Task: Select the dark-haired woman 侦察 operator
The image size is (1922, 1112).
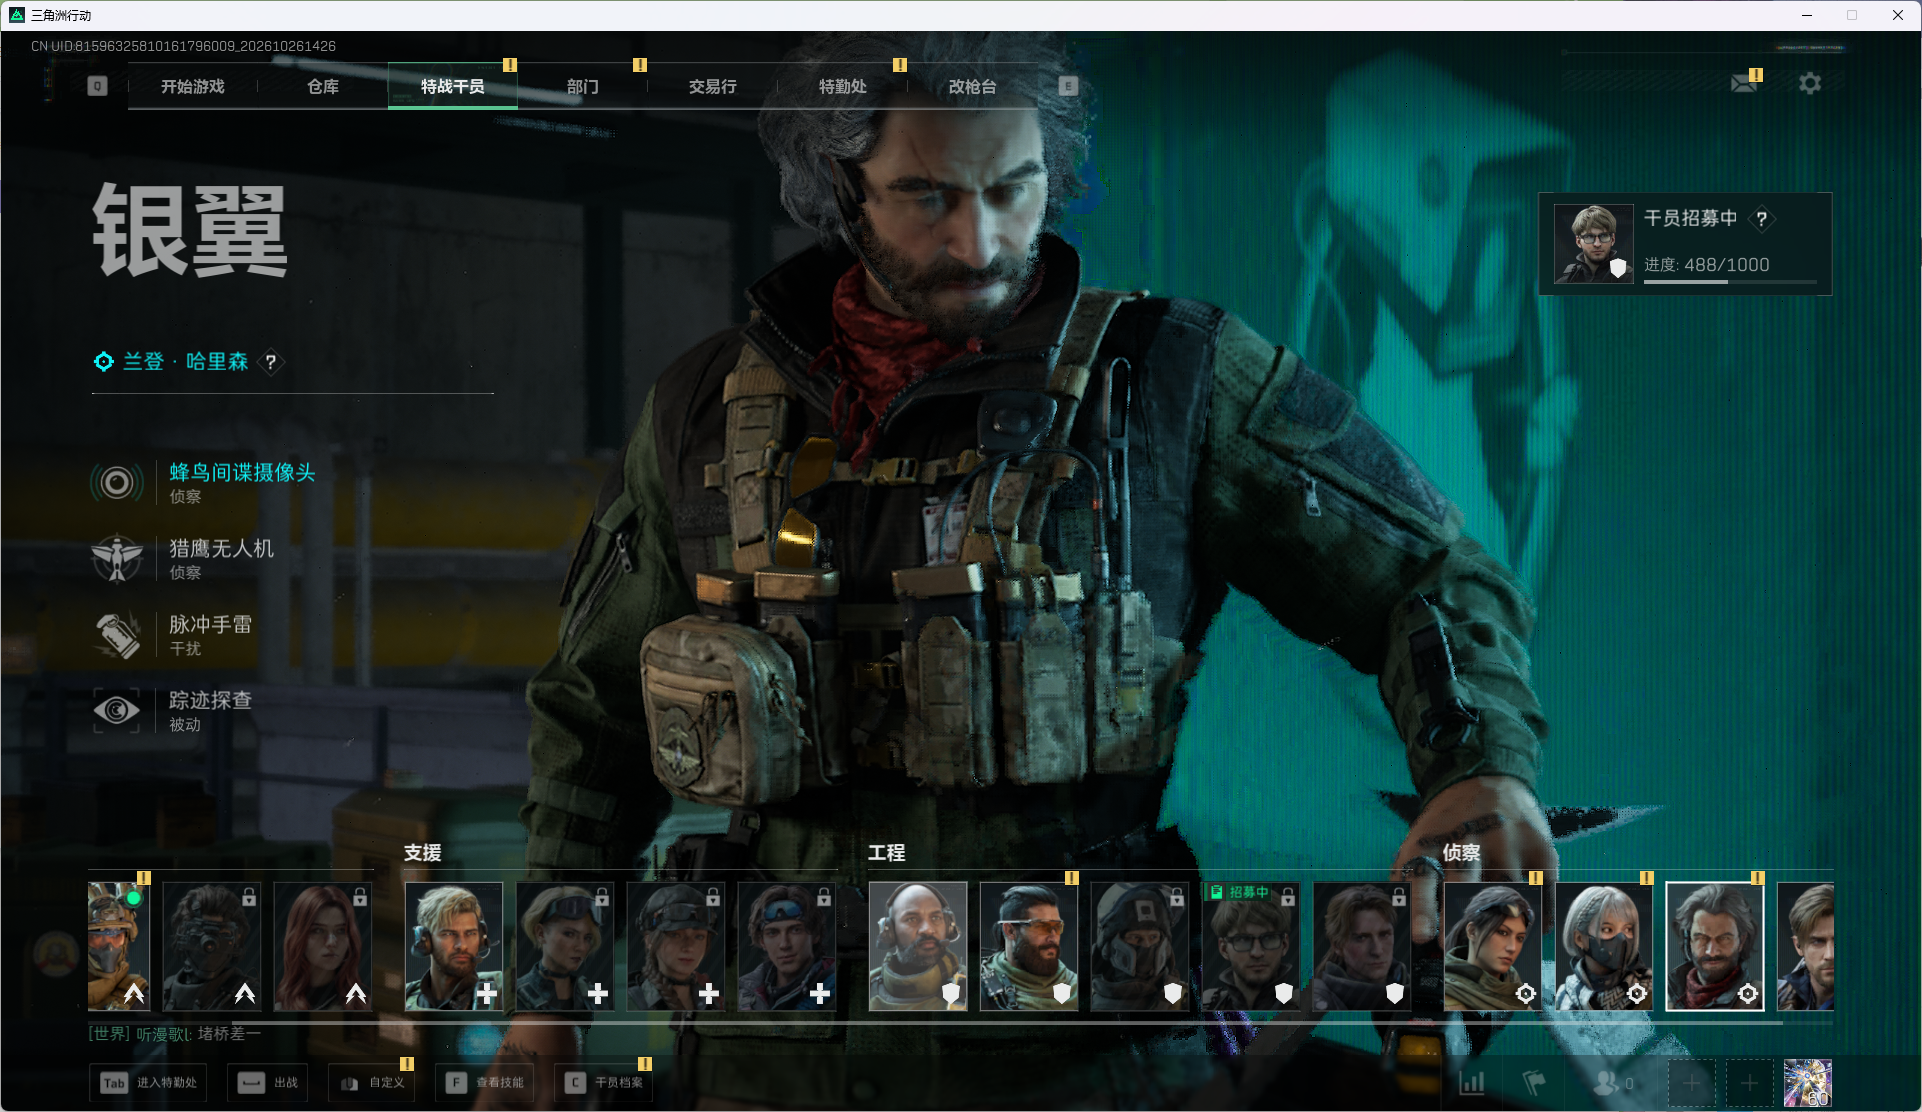Action: point(1493,946)
